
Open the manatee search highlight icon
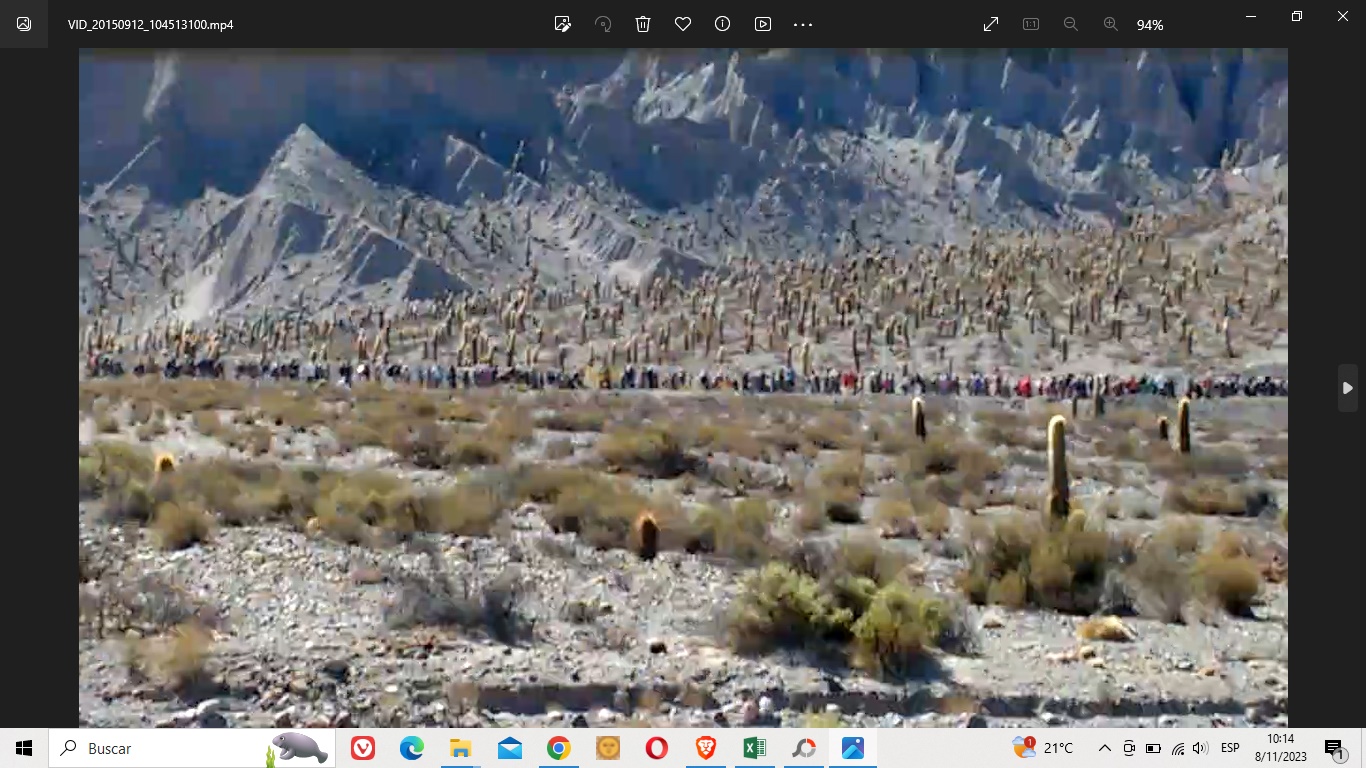point(297,748)
